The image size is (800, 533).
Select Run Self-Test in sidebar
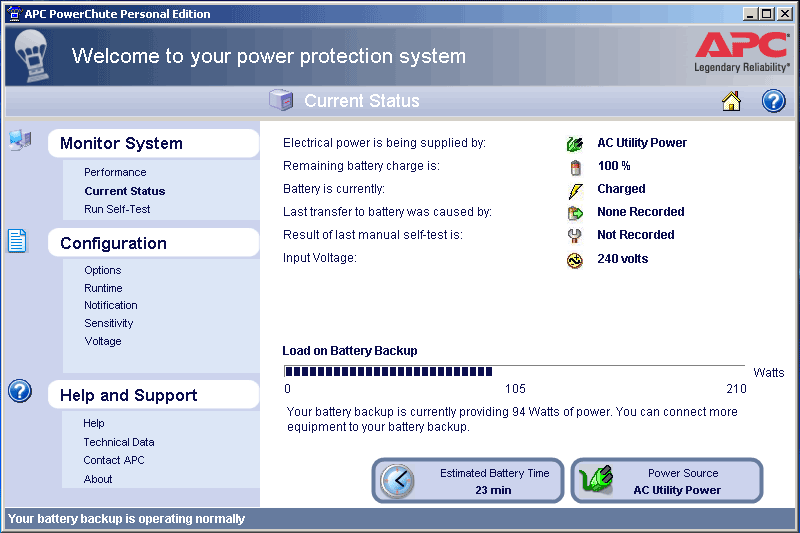coord(117,209)
